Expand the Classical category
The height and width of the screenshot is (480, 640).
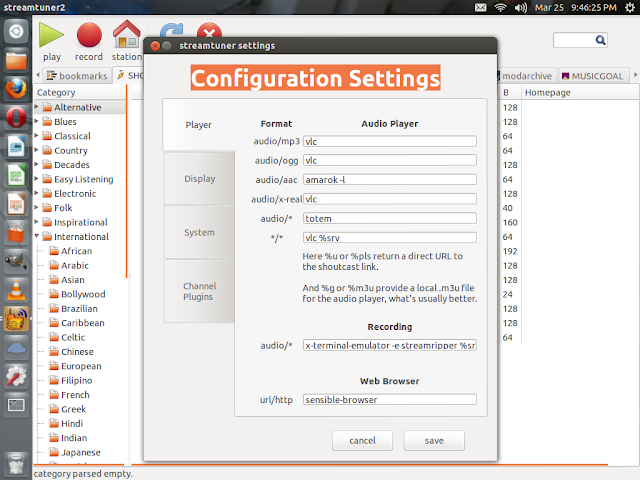(36, 135)
